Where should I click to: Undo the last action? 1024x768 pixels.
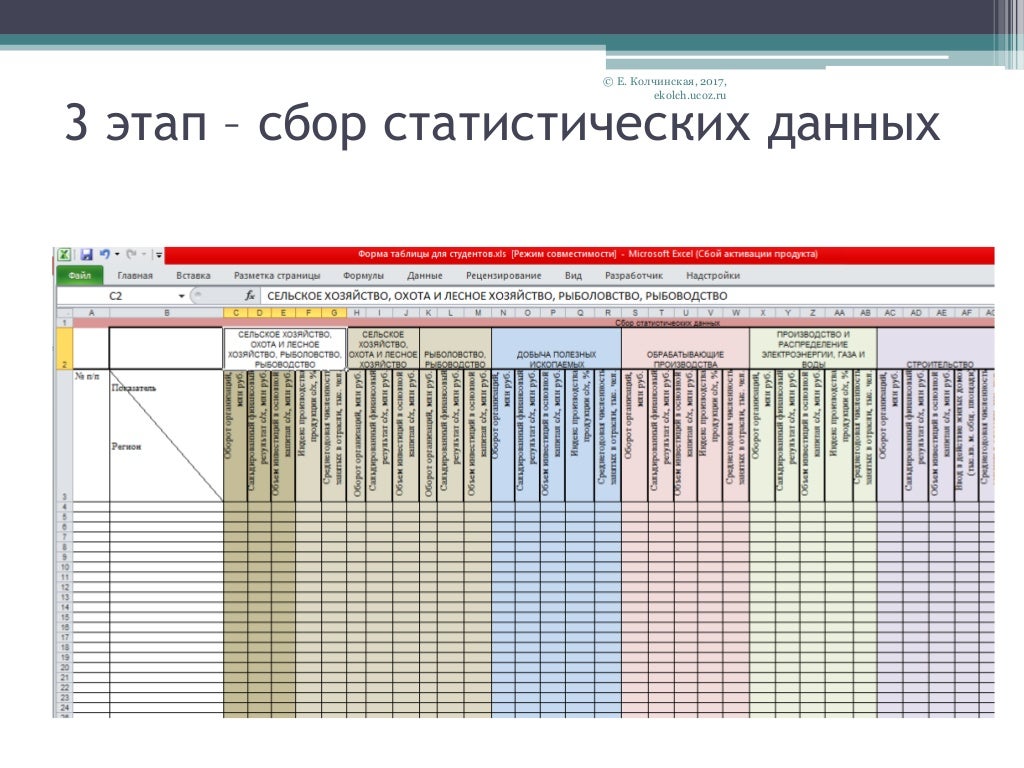pos(104,254)
